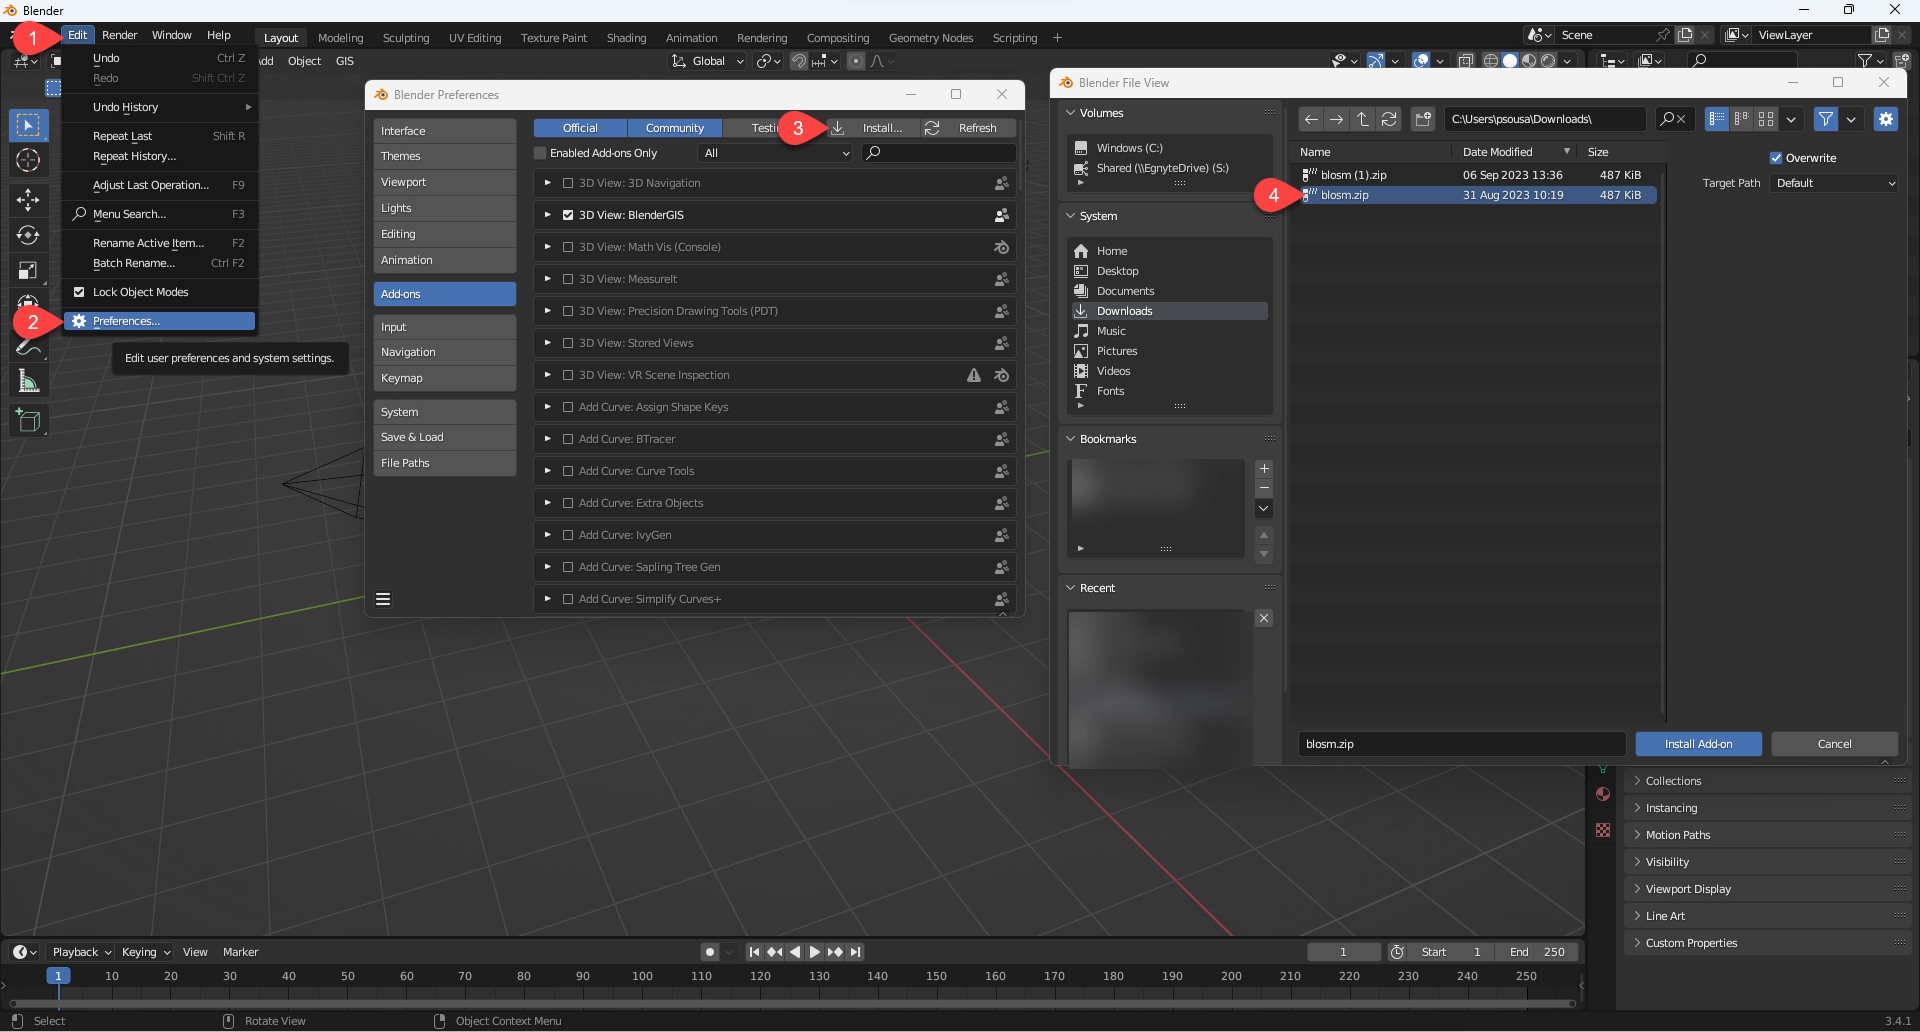Open Themes section in Preferences

coord(444,156)
